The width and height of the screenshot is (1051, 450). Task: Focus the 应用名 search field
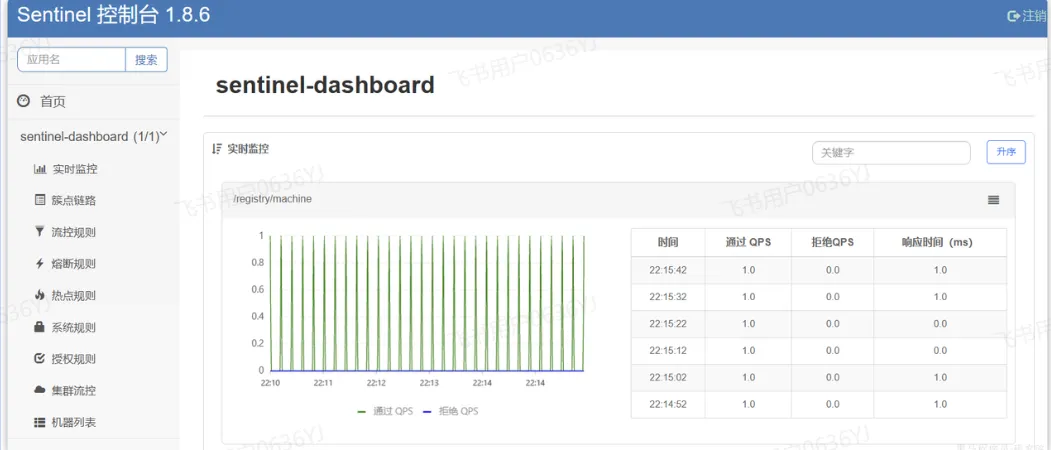click(72, 60)
